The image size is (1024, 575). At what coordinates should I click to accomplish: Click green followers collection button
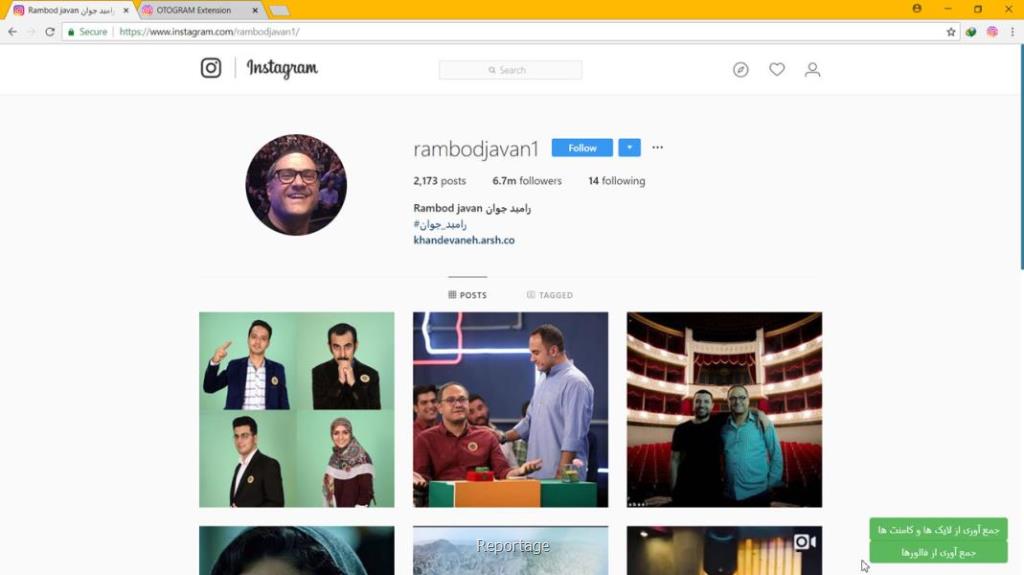[x=938, y=552]
